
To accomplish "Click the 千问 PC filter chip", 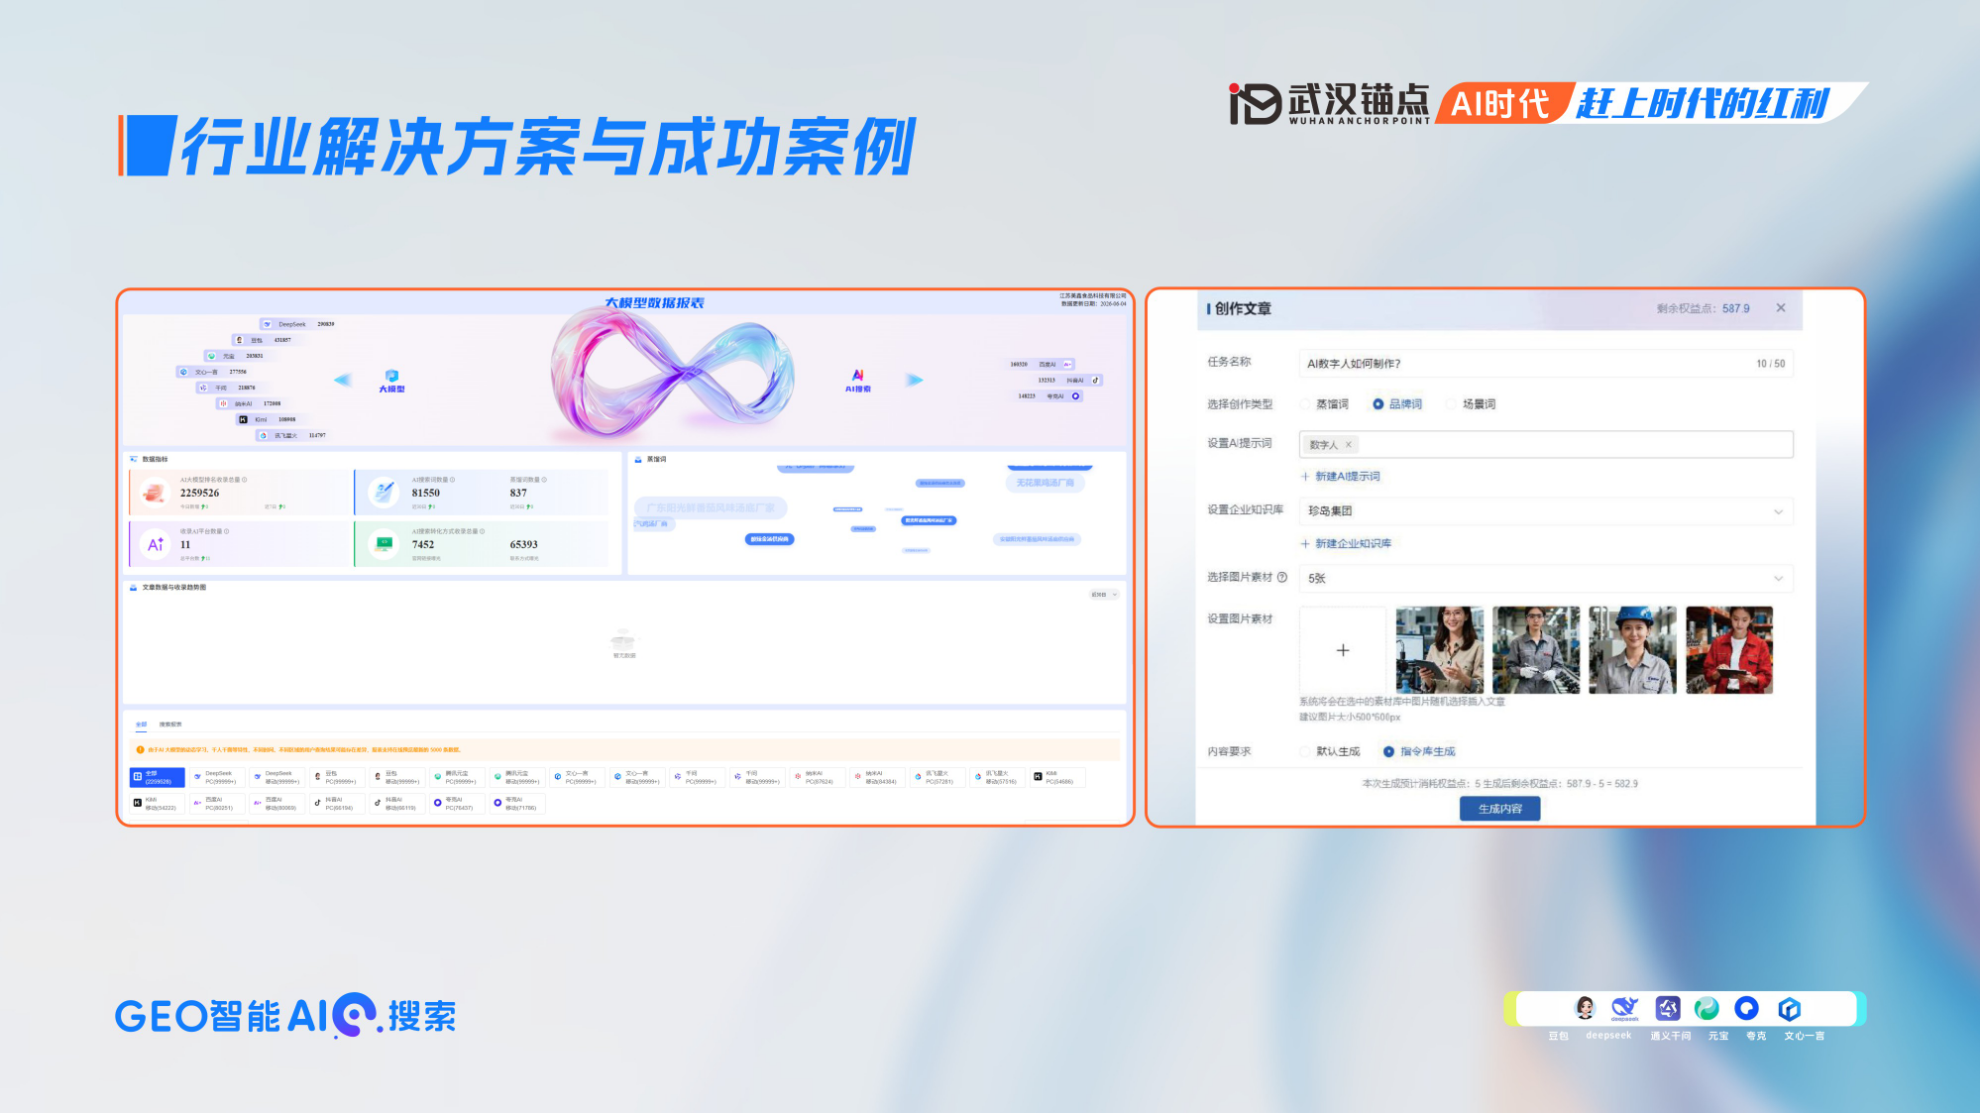I will pyautogui.click(x=697, y=777).
